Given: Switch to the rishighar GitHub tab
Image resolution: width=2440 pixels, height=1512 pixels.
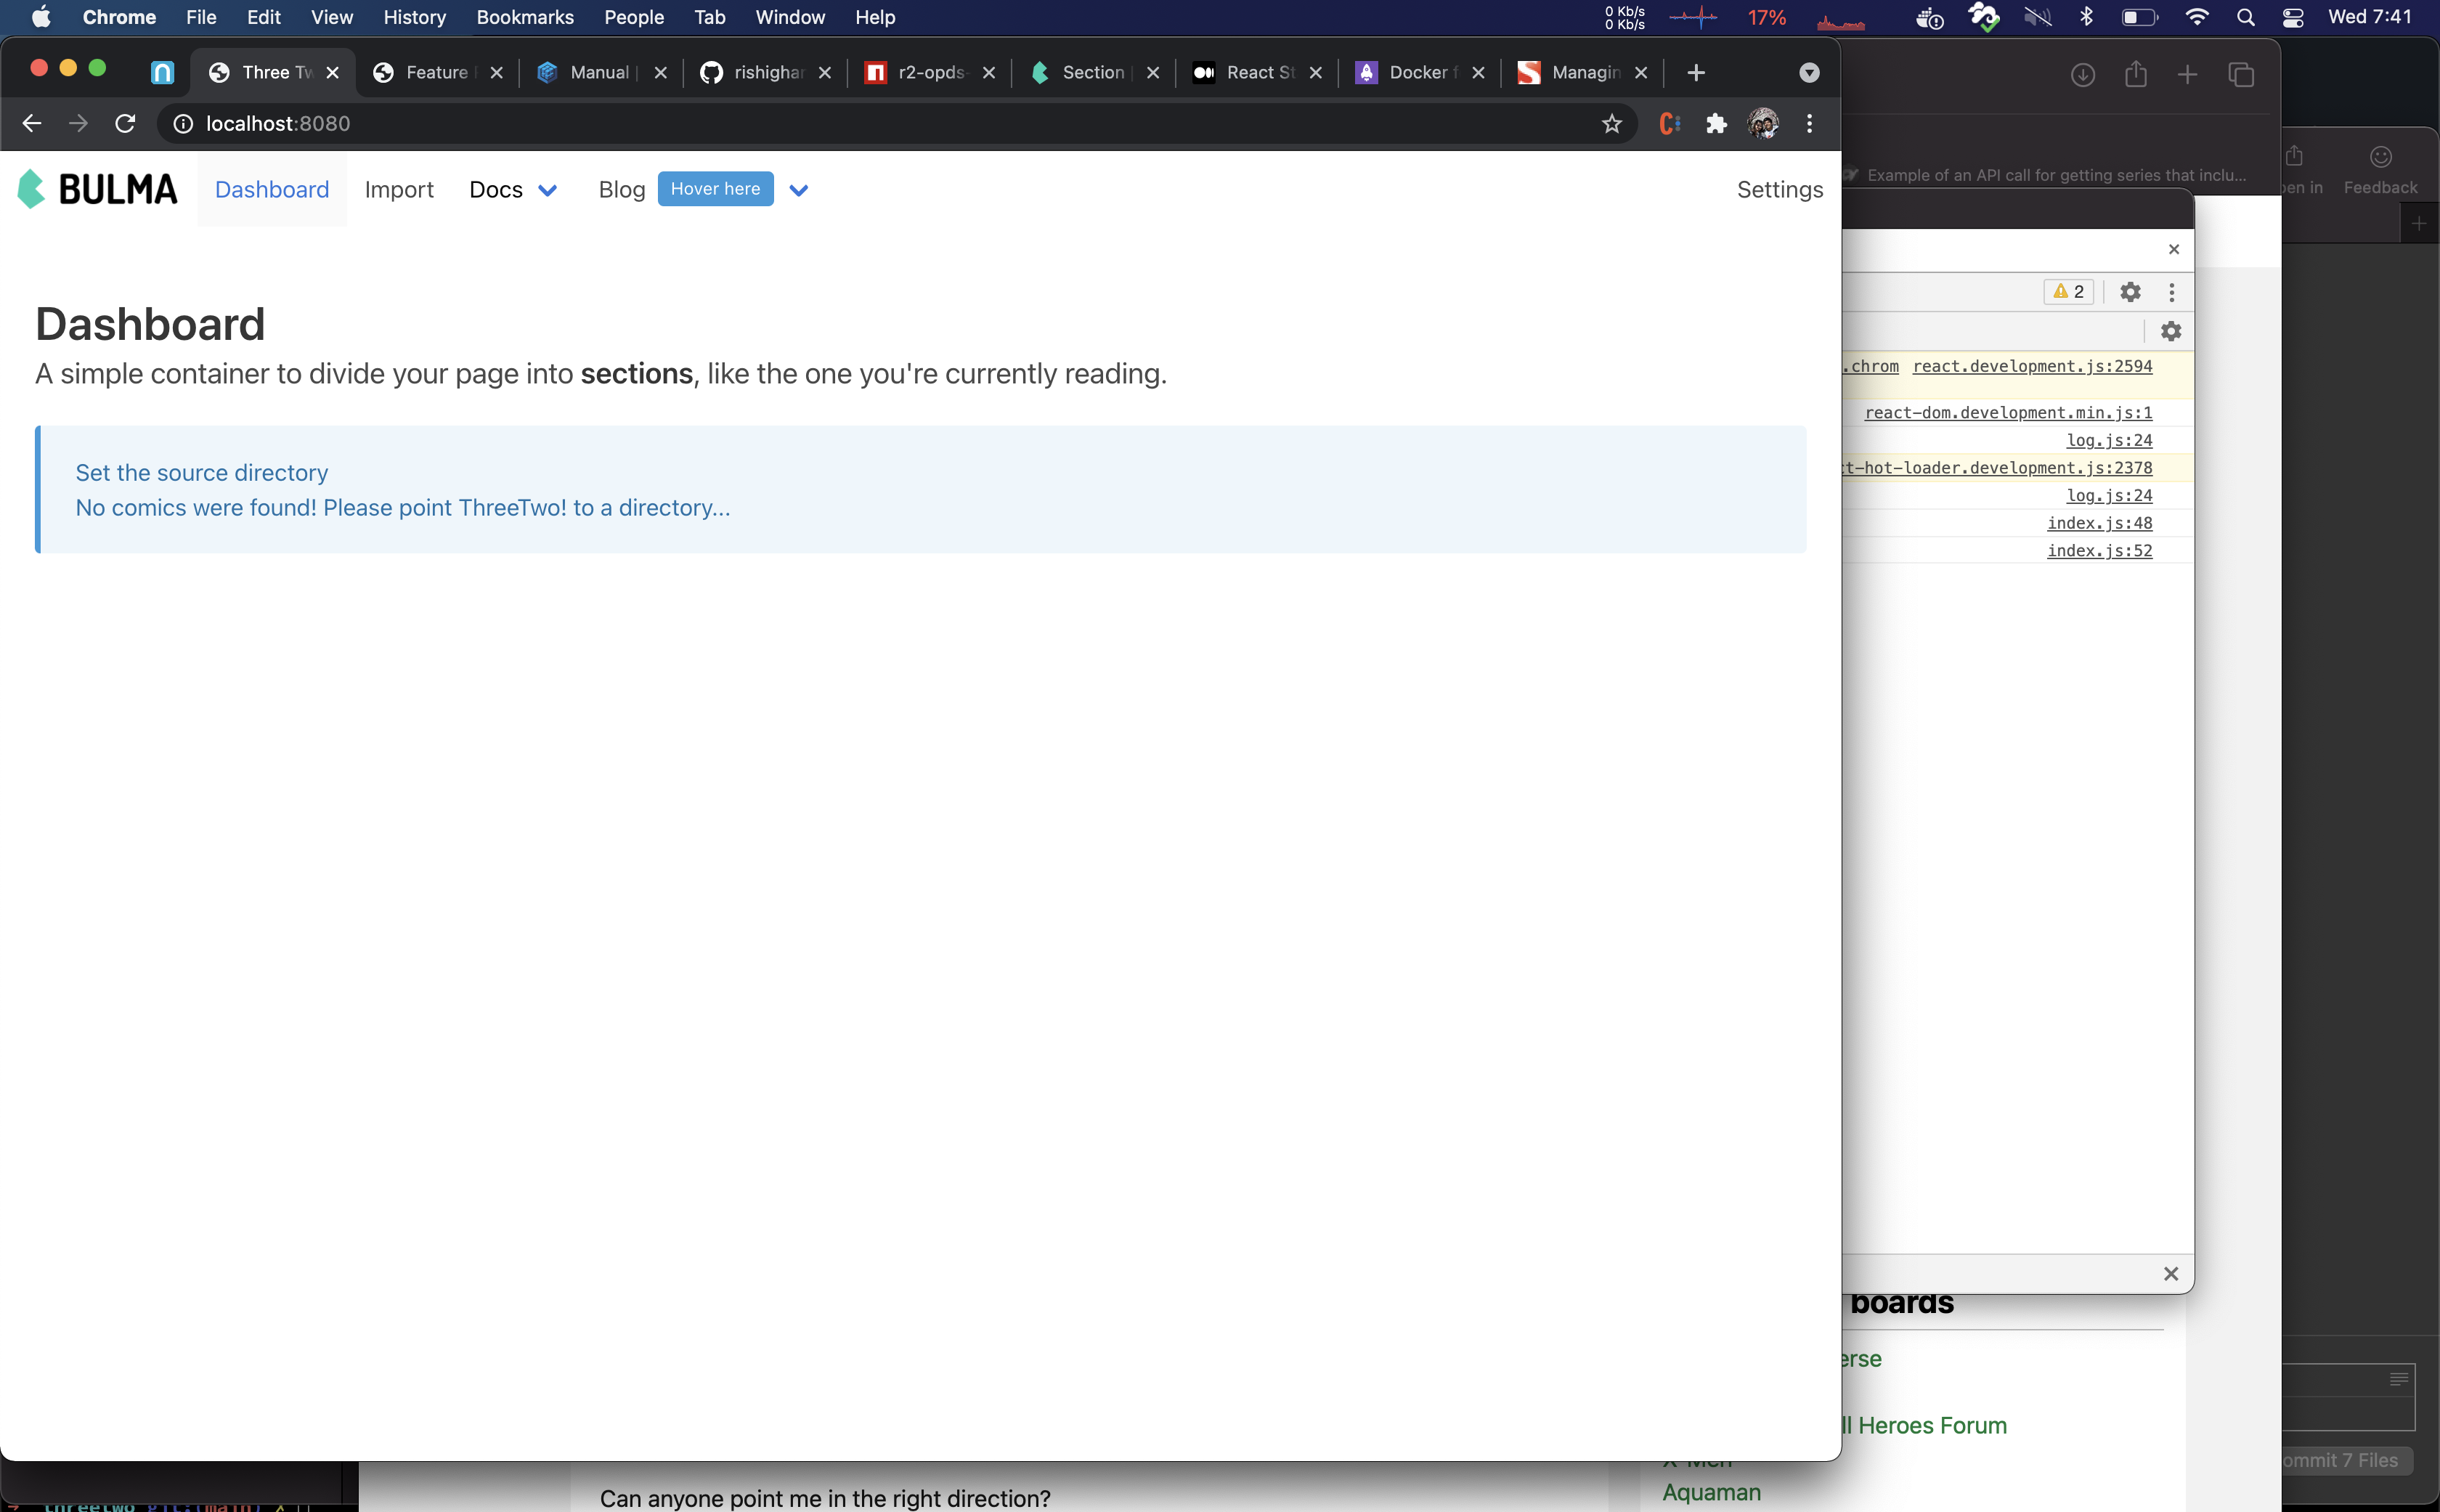Looking at the screenshot, I should tap(766, 72).
